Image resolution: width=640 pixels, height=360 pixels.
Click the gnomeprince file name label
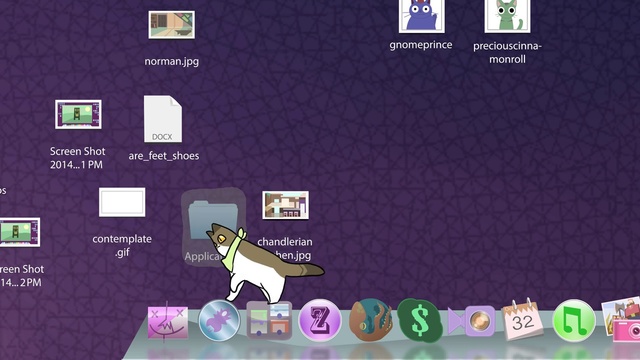click(x=421, y=45)
